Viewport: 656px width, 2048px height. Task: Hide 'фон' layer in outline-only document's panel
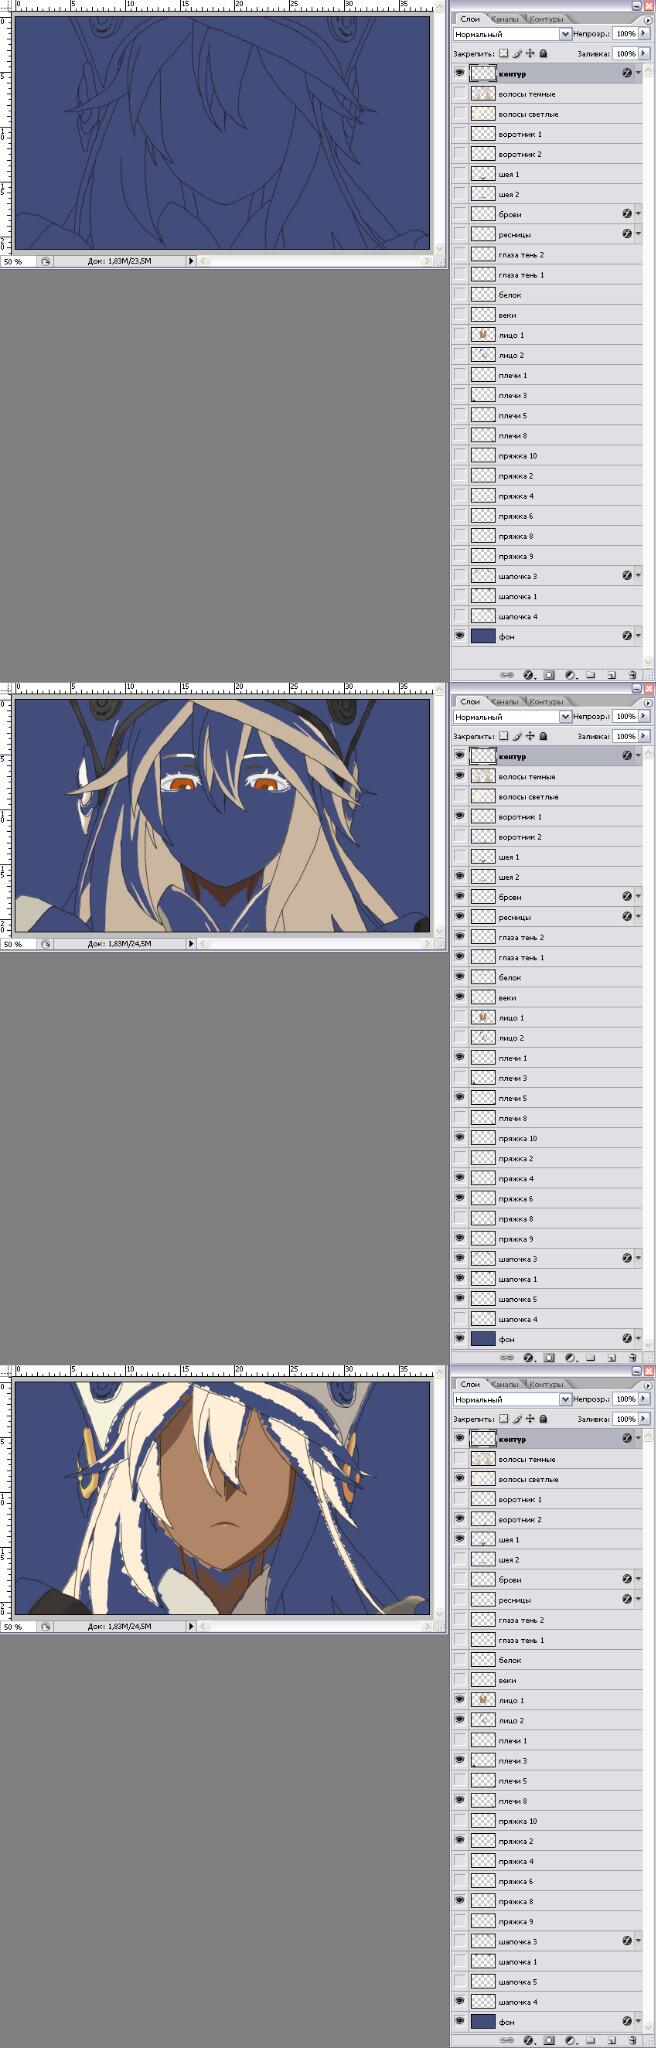(x=460, y=636)
